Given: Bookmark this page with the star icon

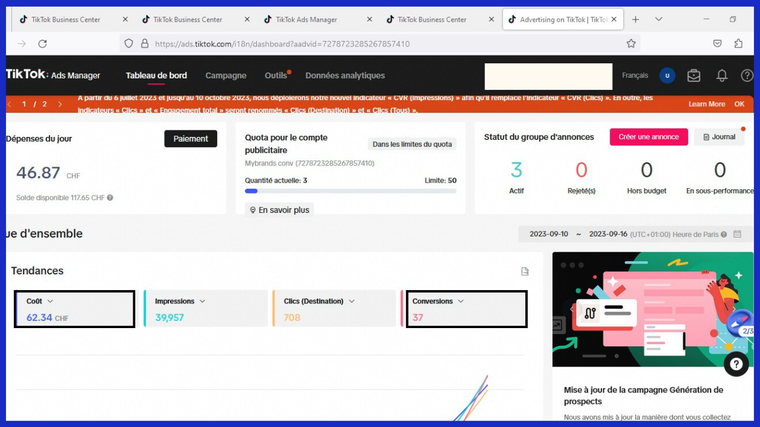Looking at the screenshot, I should coord(631,44).
